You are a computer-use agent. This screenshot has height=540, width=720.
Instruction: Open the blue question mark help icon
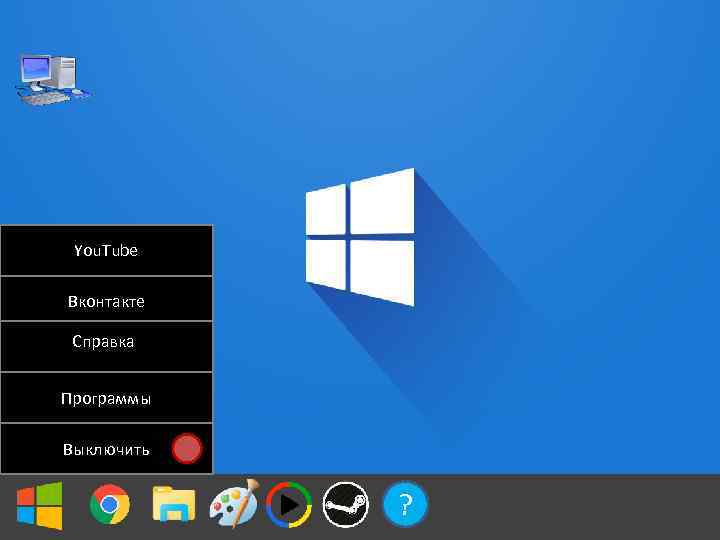point(405,504)
